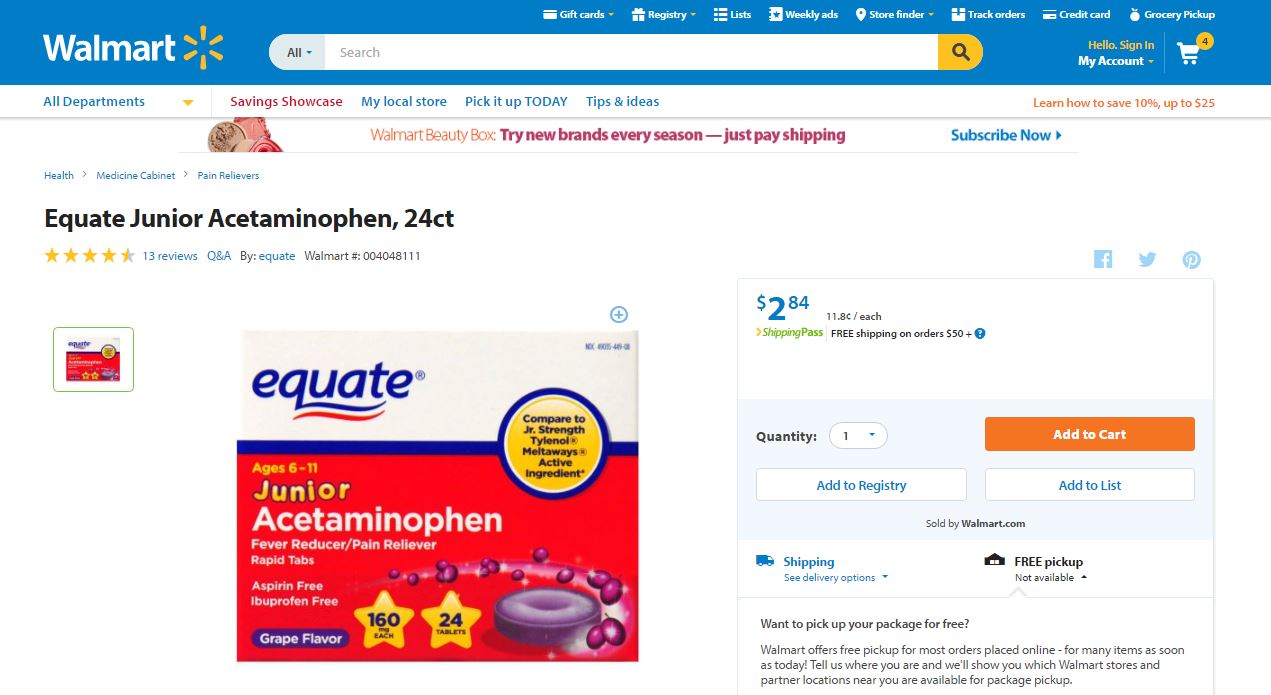Image resolution: width=1271 pixels, height=695 pixels.
Task: Click into the Search input field
Action: coord(630,52)
